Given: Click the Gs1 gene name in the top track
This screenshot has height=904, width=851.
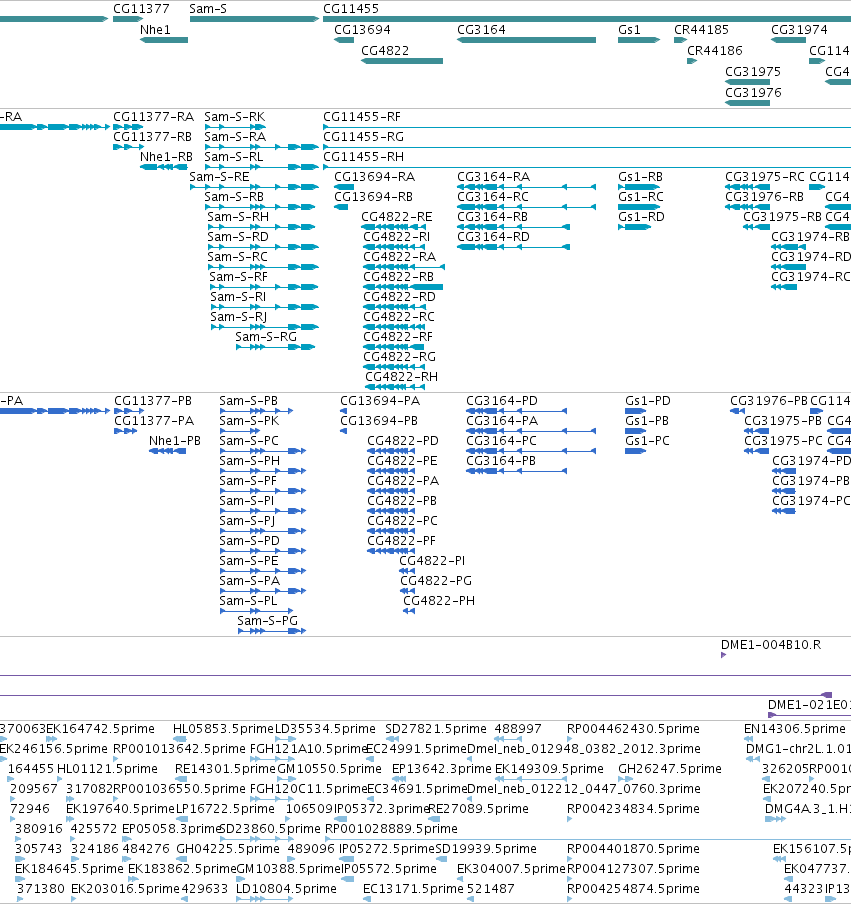Looking at the screenshot, I should click(629, 30).
